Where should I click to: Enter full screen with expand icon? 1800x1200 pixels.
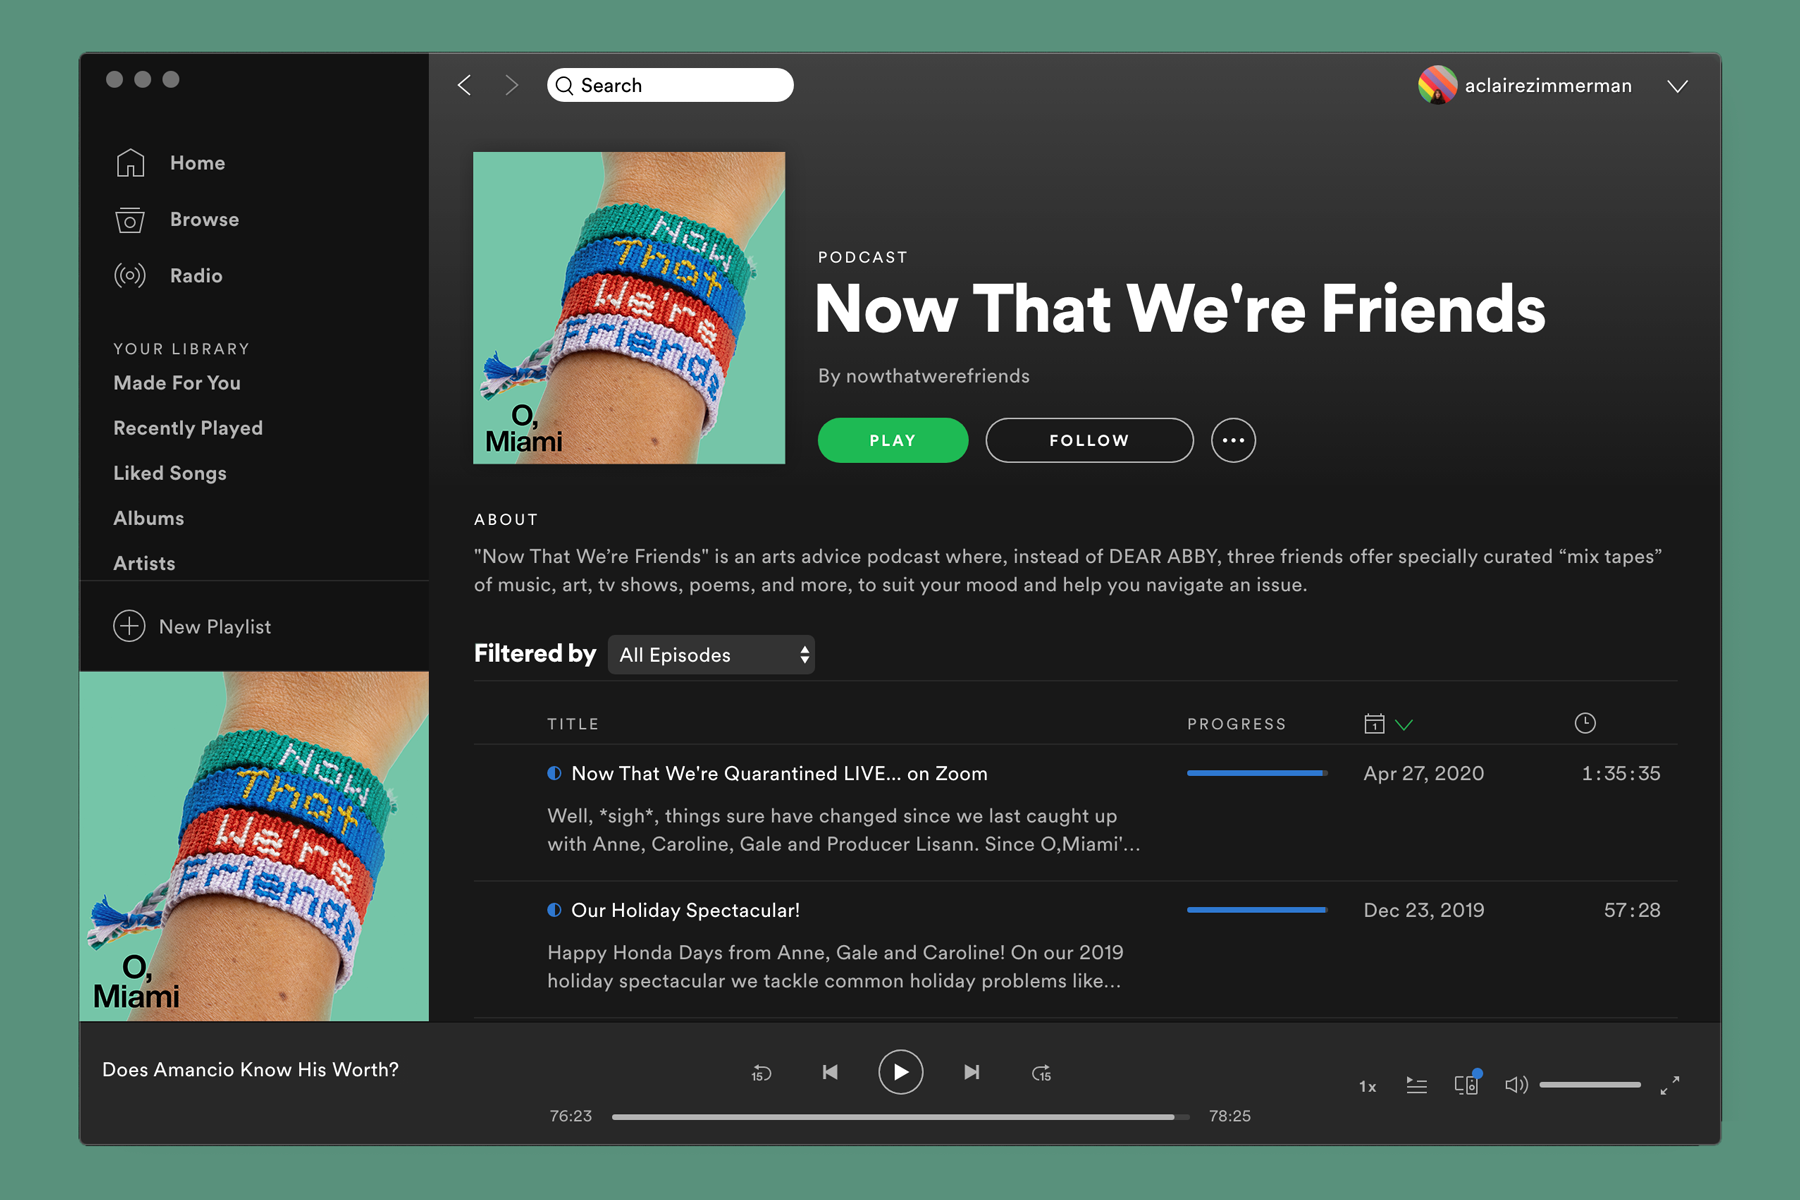coord(1670,1085)
